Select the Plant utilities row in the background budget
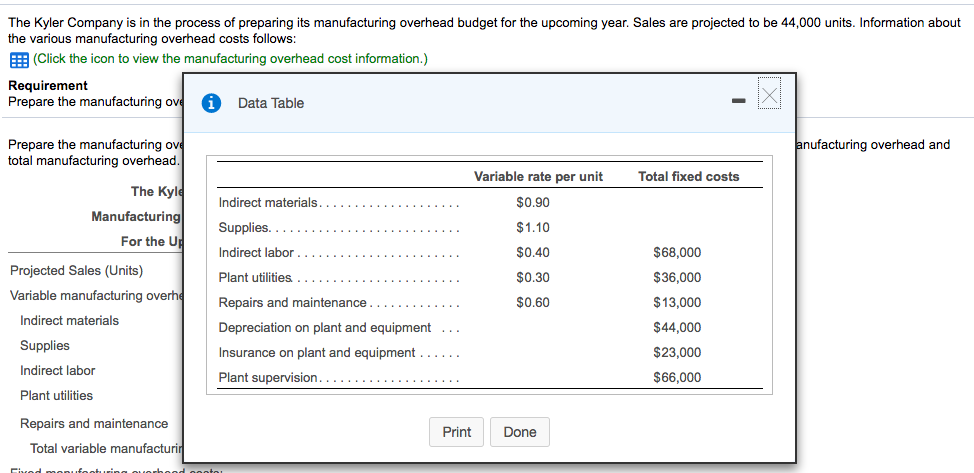Image resolution: width=974 pixels, height=473 pixels. (x=57, y=395)
